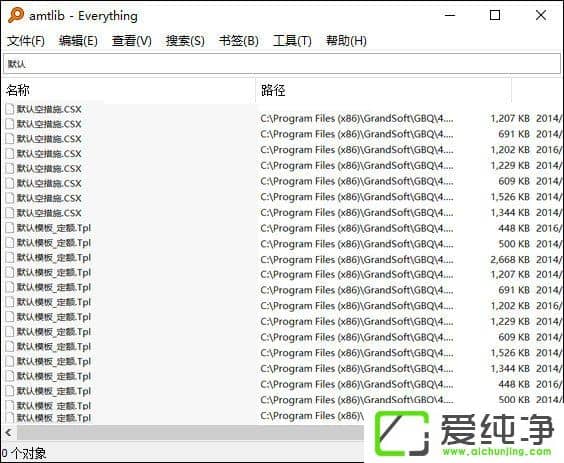564x463 pixels.
Task: Open the 书签(B) menu
Action: click(x=239, y=41)
